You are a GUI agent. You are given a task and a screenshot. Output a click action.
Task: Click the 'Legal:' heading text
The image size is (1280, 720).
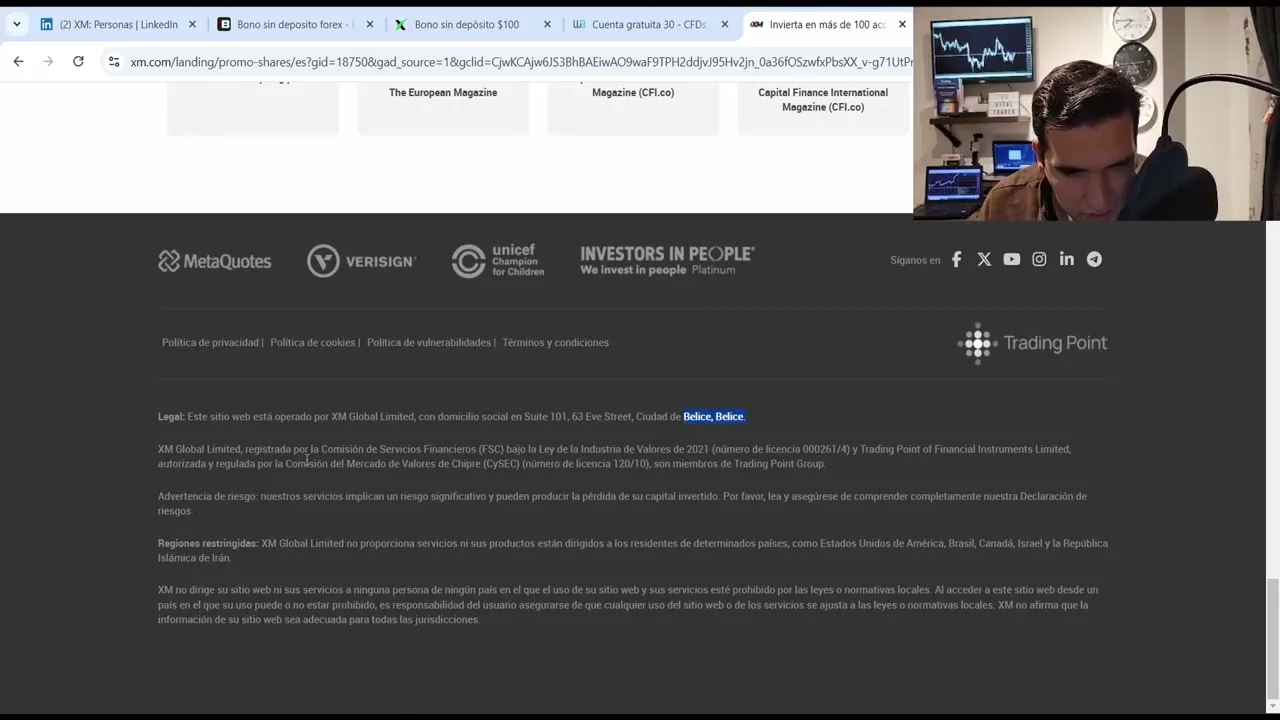pyautogui.click(x=171, y=416)
